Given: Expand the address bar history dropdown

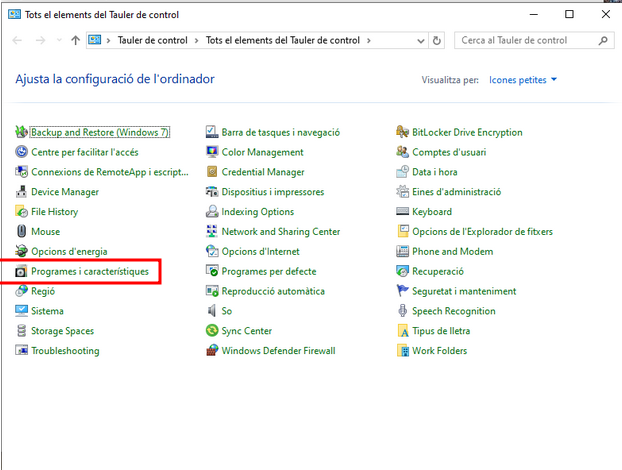Looking at the screenshot, I should pyautogui.click(x=420, y=41).
